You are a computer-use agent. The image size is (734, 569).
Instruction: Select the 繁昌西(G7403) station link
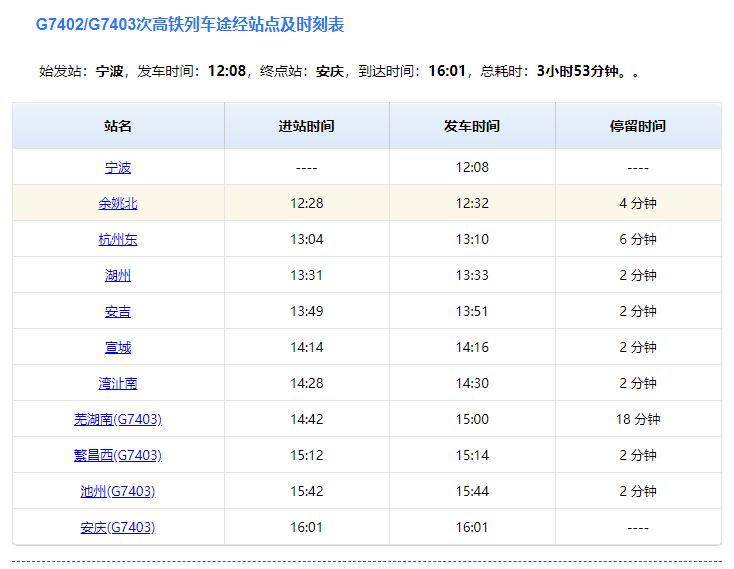tap(118, 455)
